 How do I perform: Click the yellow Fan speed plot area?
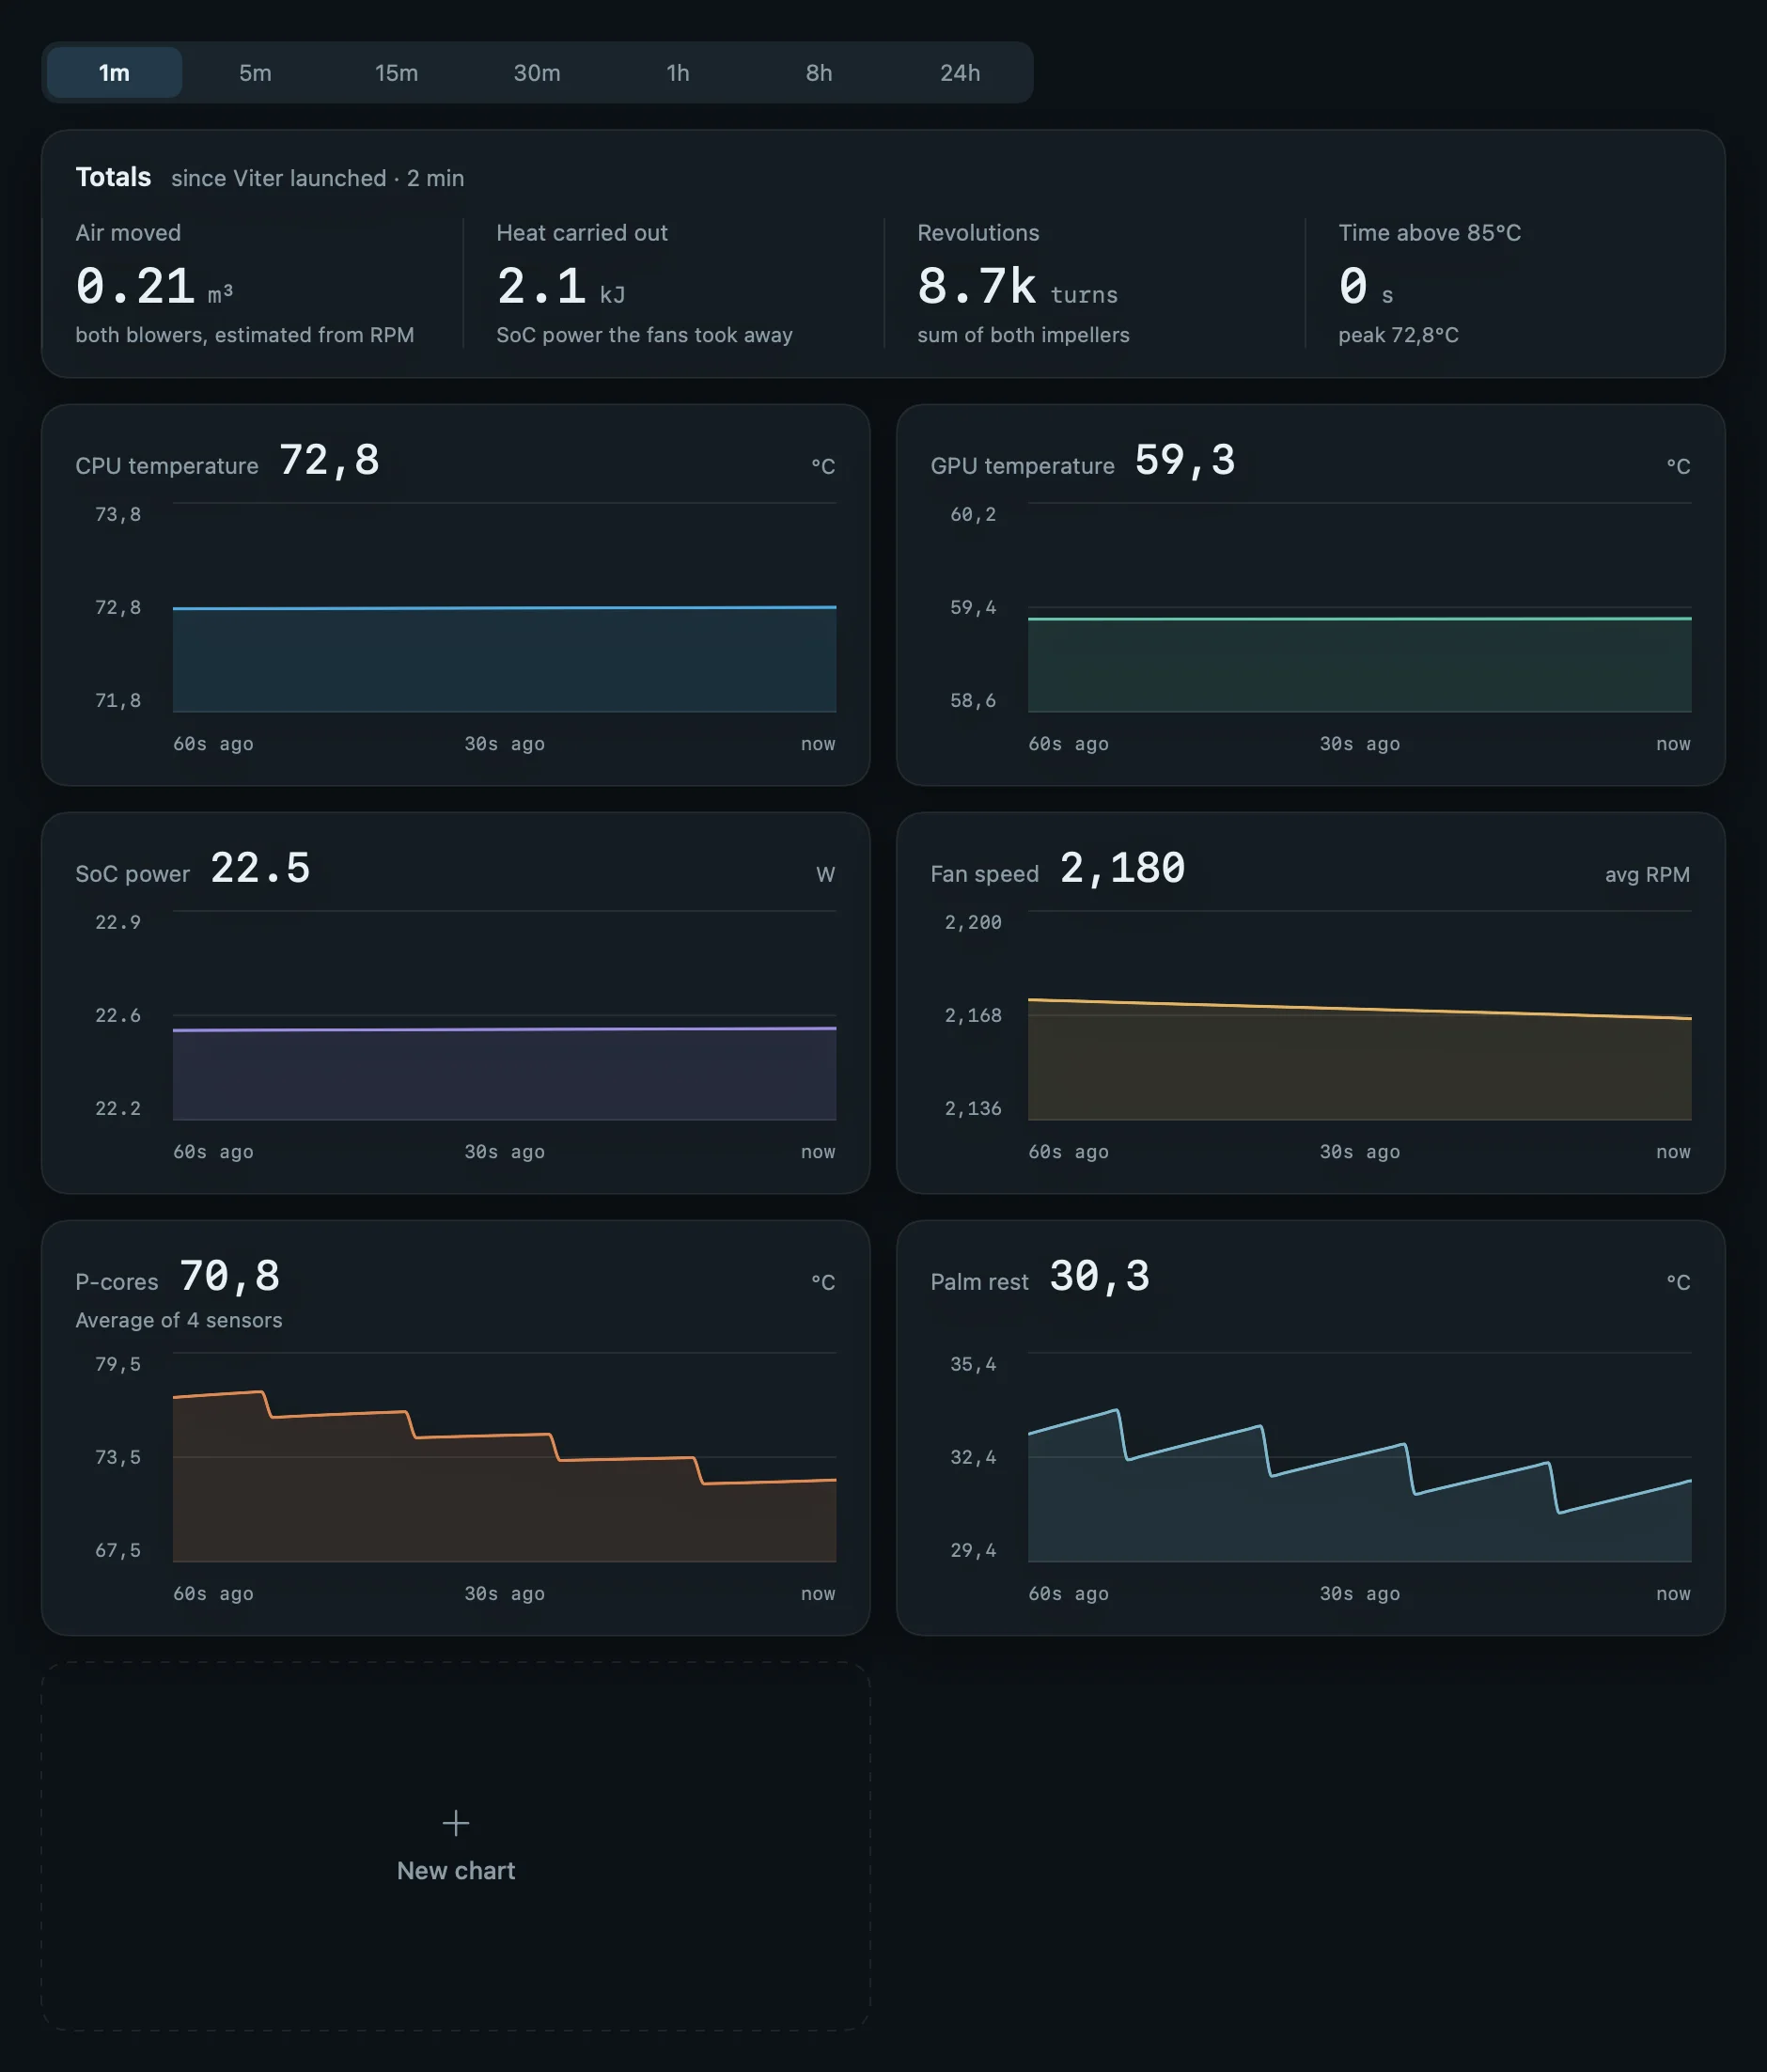1359,1065
